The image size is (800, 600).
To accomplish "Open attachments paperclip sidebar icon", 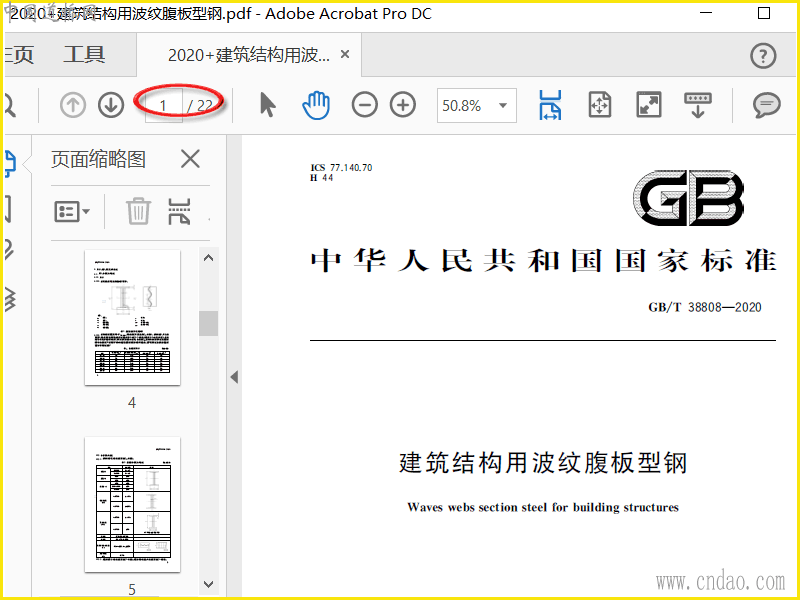I will pyautogui.click(x=9, y=249).
